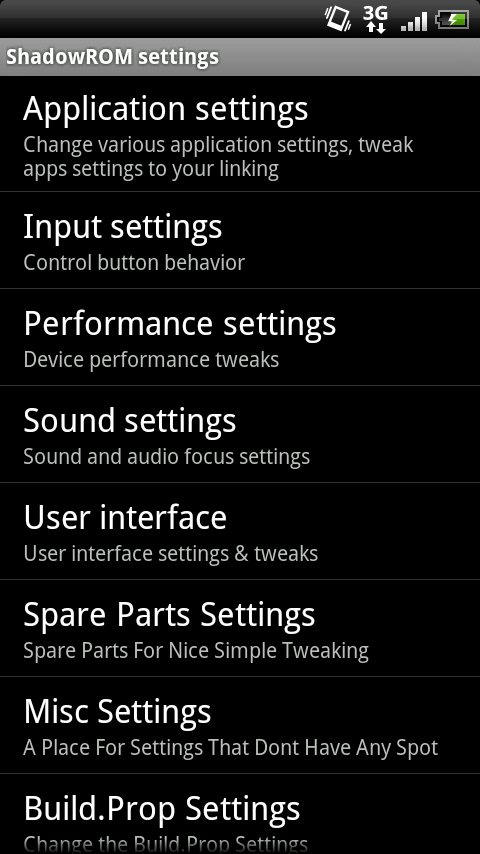Tap 'User interface settings & tweaks' text
This screenshot has width=480, height=854.
click(x=171, y=553)
